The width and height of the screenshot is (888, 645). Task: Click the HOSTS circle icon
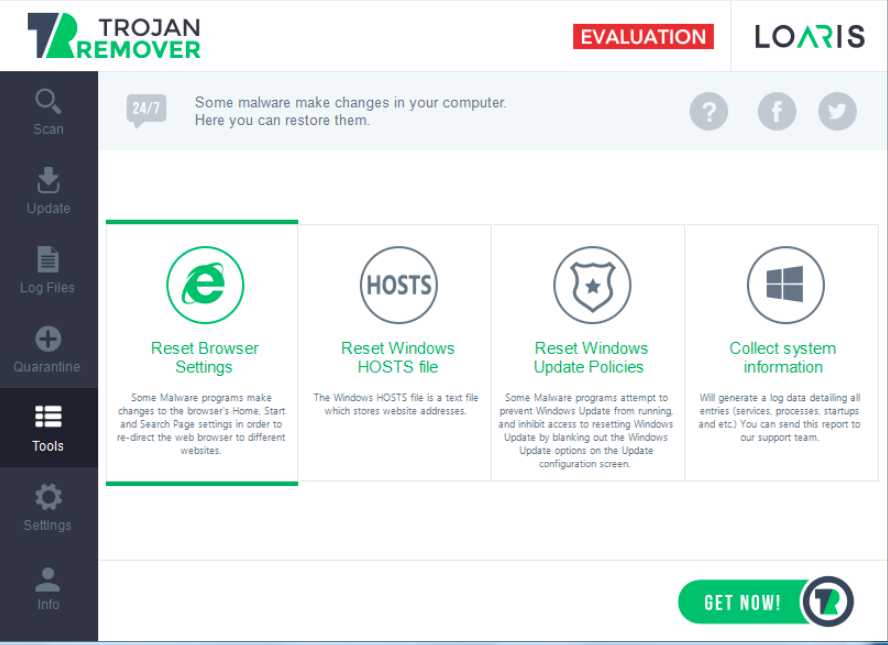(x=399, y=285)
